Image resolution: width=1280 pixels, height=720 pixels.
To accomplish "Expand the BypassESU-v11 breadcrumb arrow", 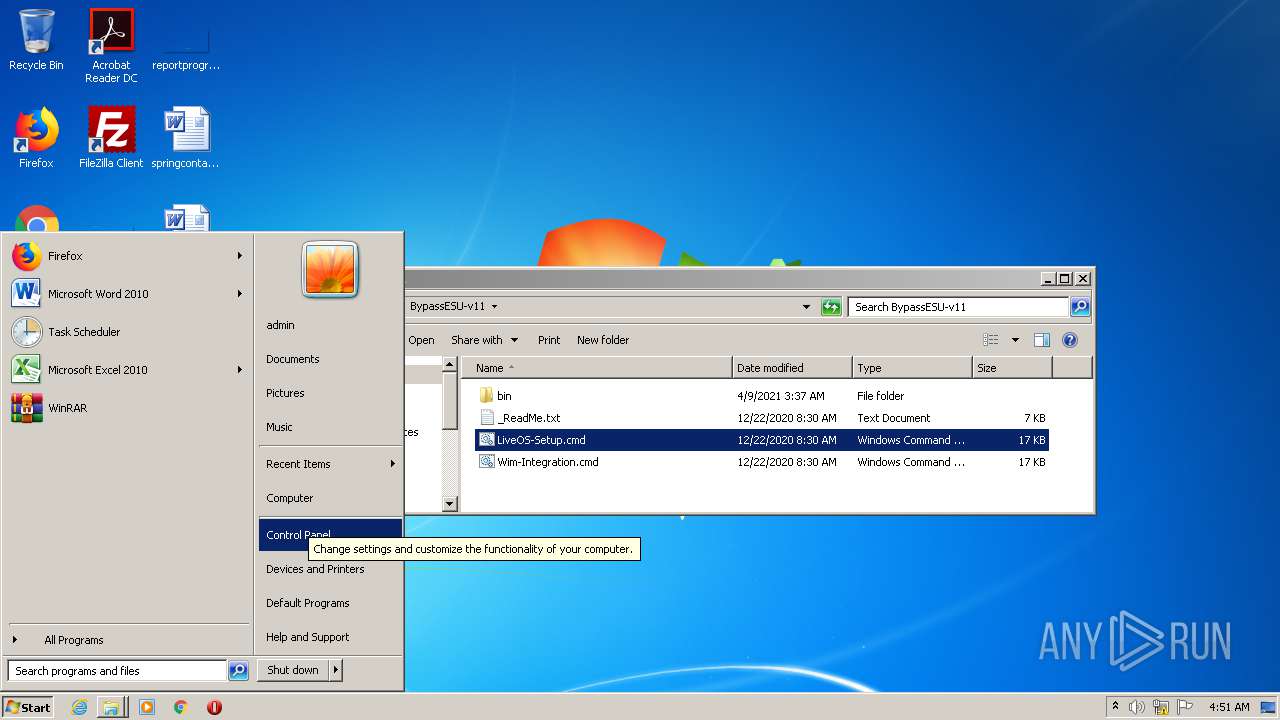I will click(494, 307).
